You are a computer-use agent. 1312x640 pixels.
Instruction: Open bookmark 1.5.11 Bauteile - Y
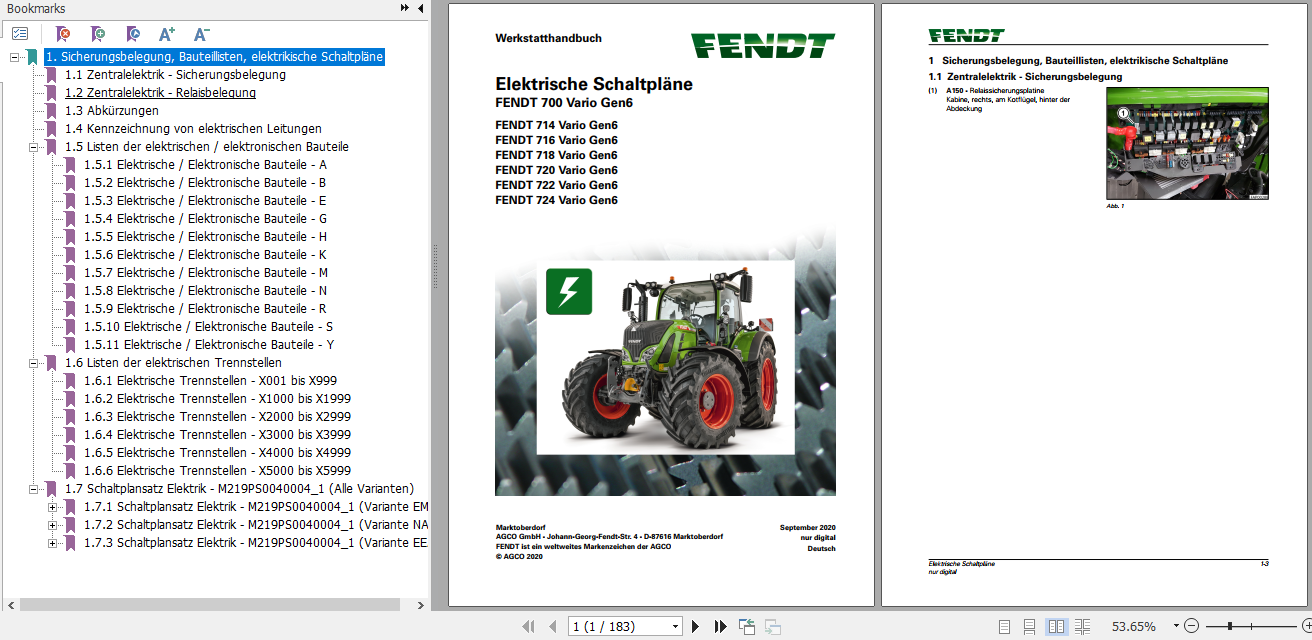pos(208,345)
